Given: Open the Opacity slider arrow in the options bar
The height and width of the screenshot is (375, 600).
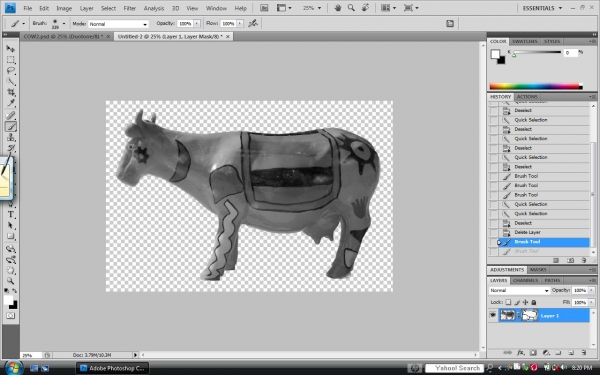Looking at the screenshot, I should pyautogui.click(x=197, y=24).
